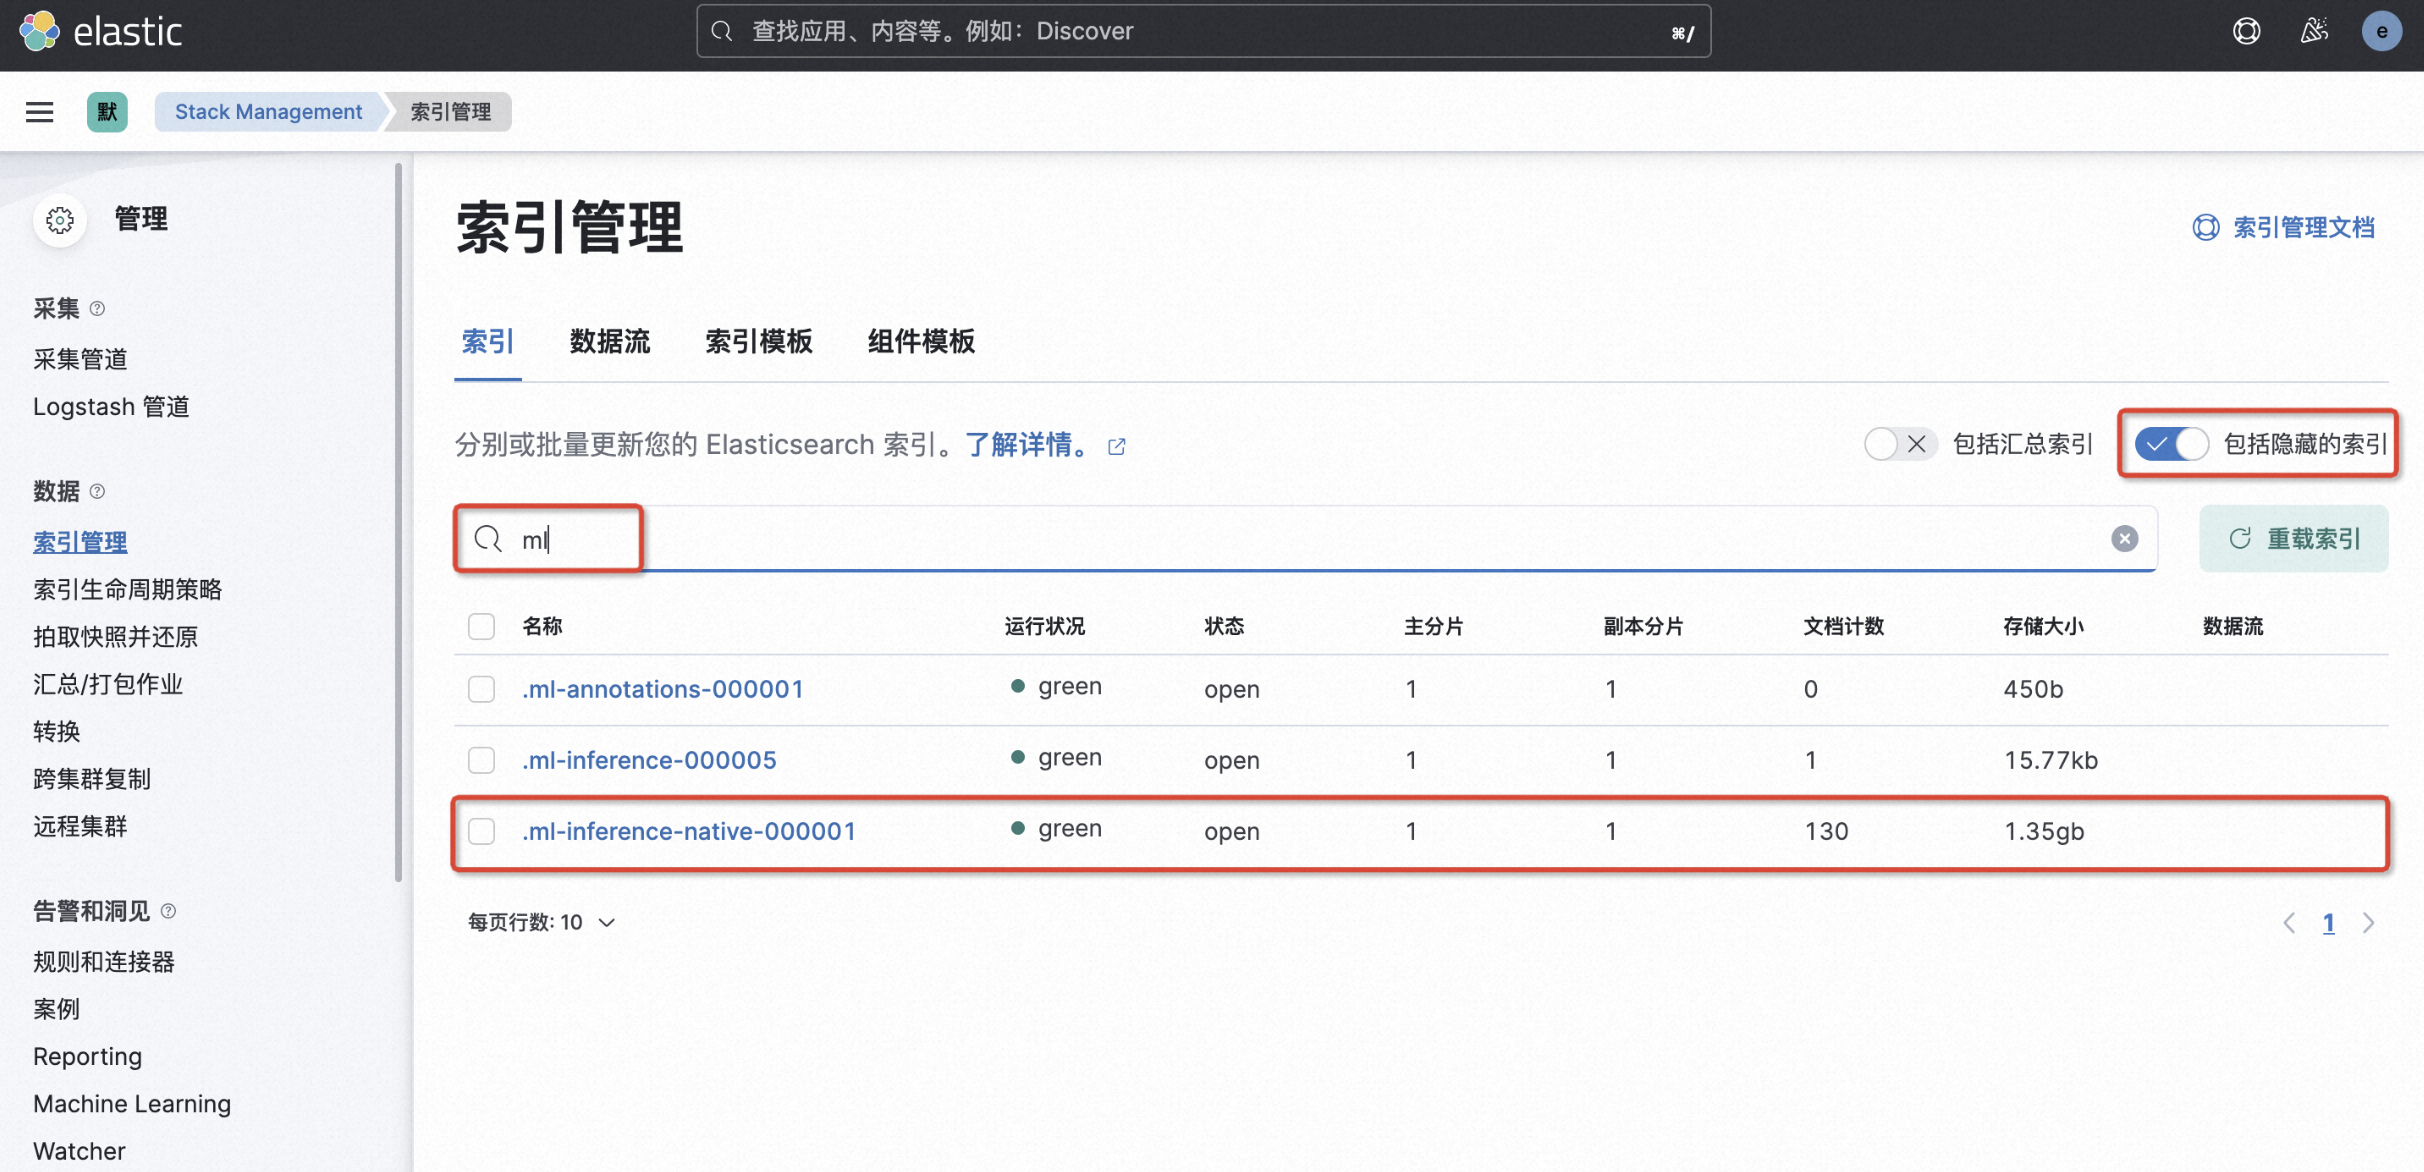Image resolution: width=2424 pixels, height=1172 pixels.
Task: Click the magnifier icon in index search box
Action: (488, 539)
